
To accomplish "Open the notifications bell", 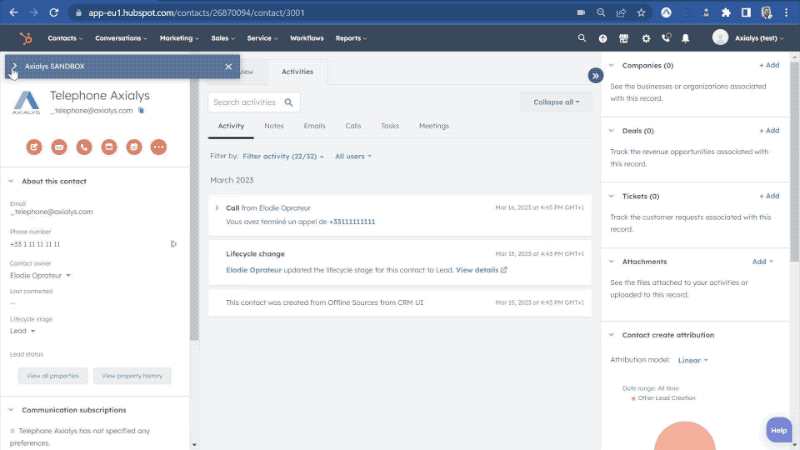I will [686, 38].
